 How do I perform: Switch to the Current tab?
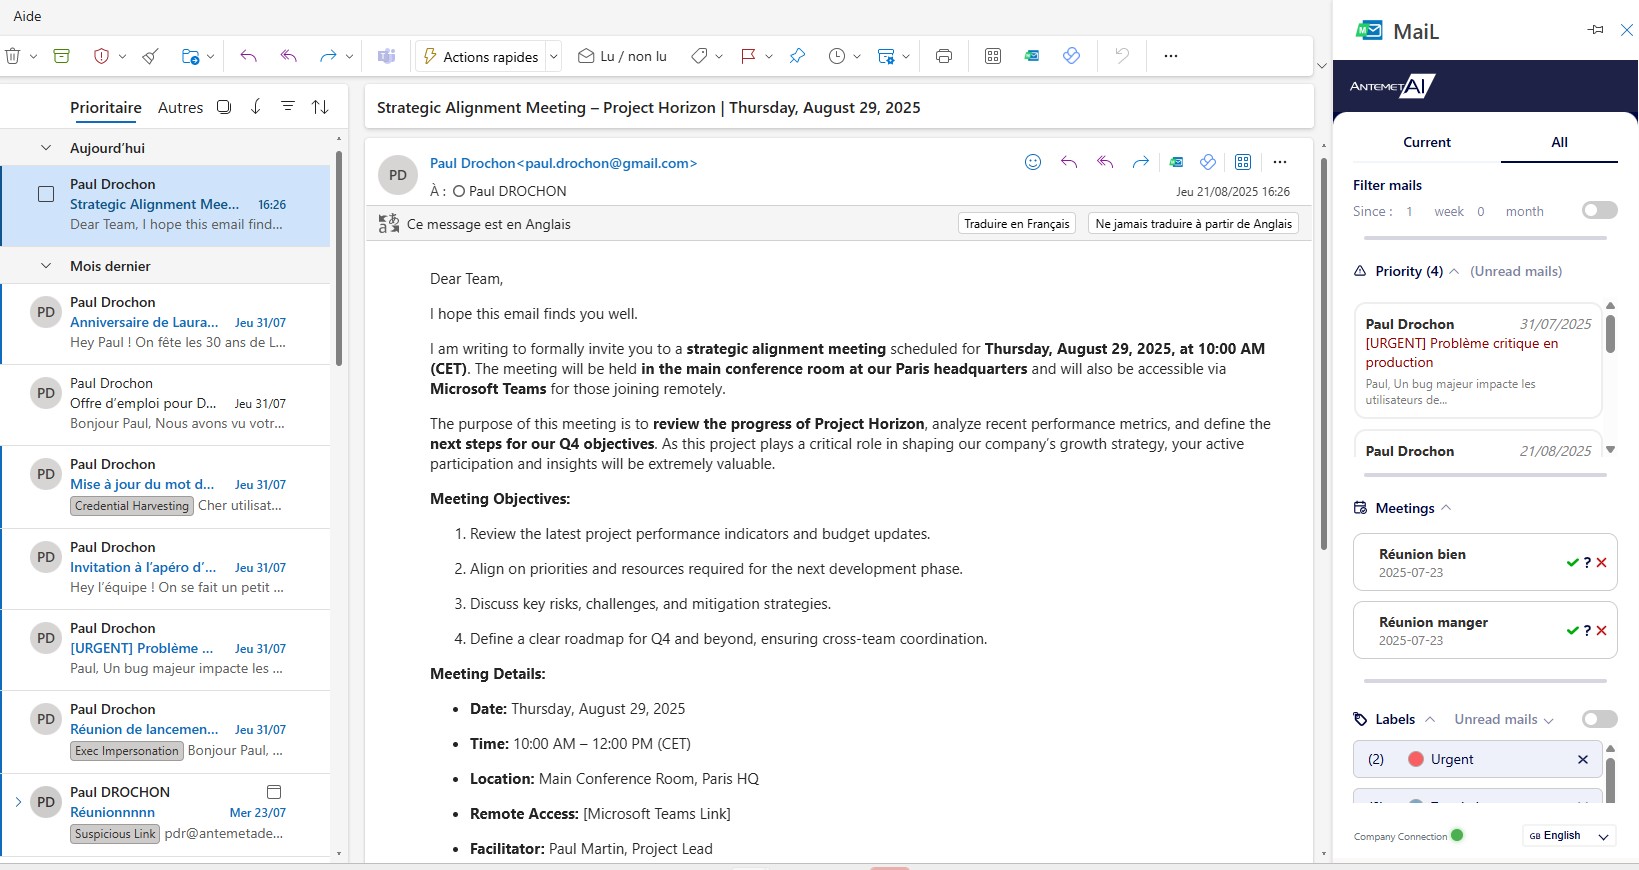tap(1426, 142)
